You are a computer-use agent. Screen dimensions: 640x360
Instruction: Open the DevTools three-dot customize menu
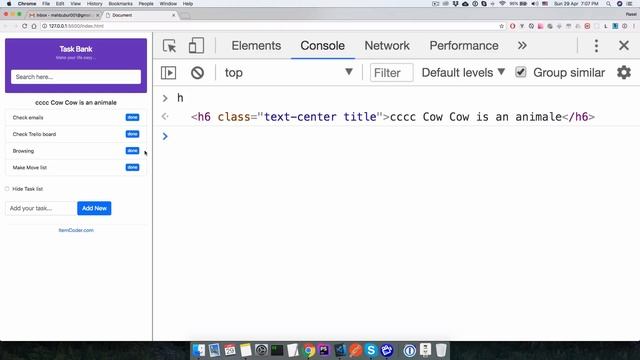coord(596,46)
